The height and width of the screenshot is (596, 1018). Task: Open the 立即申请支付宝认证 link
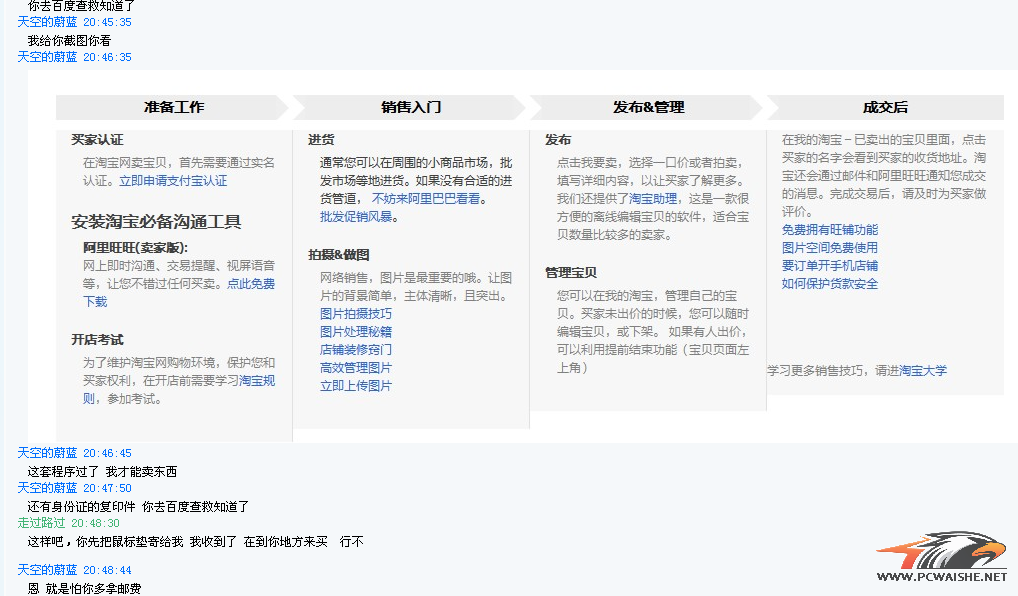coord(173,181)
